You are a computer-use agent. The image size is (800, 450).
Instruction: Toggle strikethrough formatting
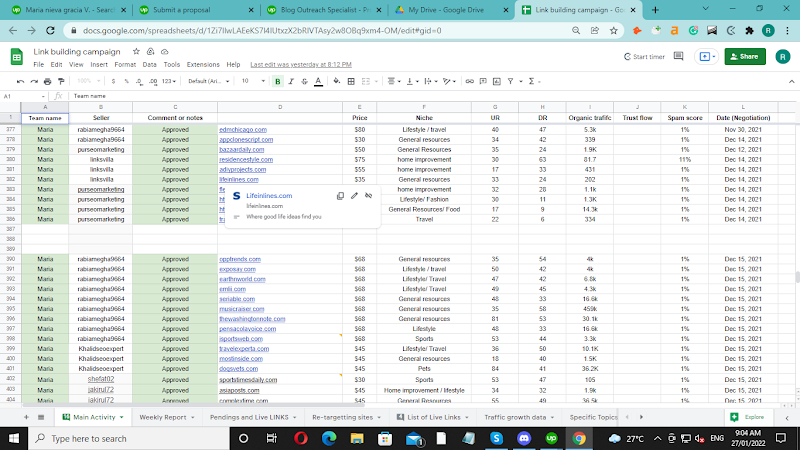pyautogui.click(x=306, y=81)
